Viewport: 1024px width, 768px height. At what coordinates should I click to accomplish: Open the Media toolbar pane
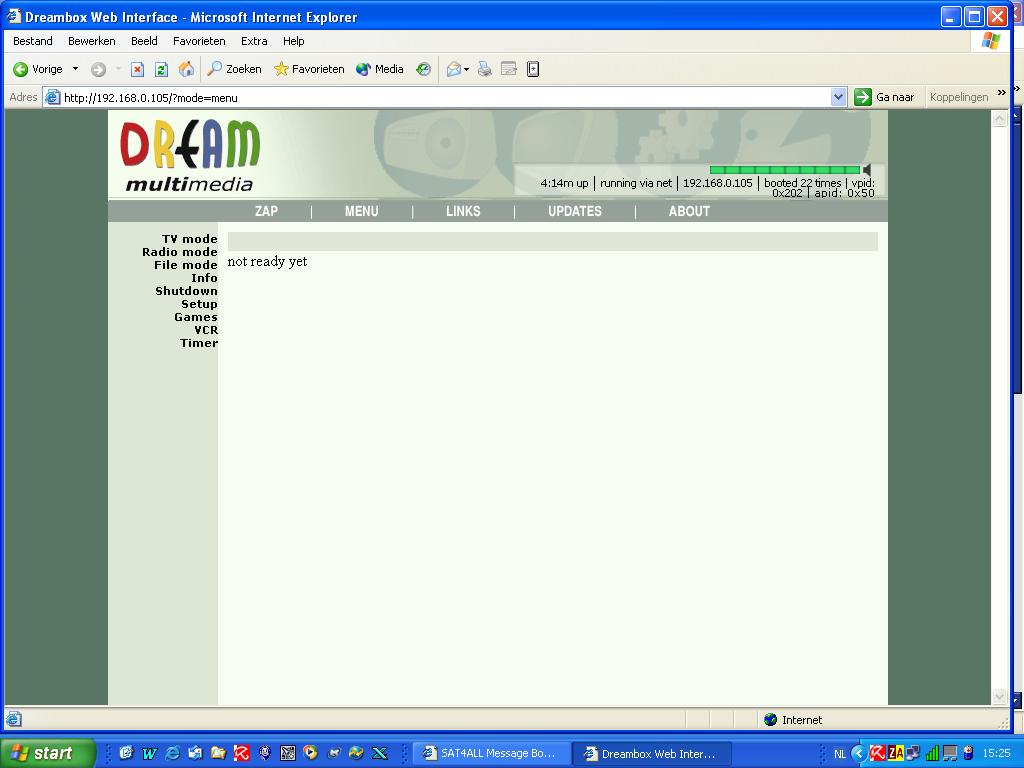[379, 69]
